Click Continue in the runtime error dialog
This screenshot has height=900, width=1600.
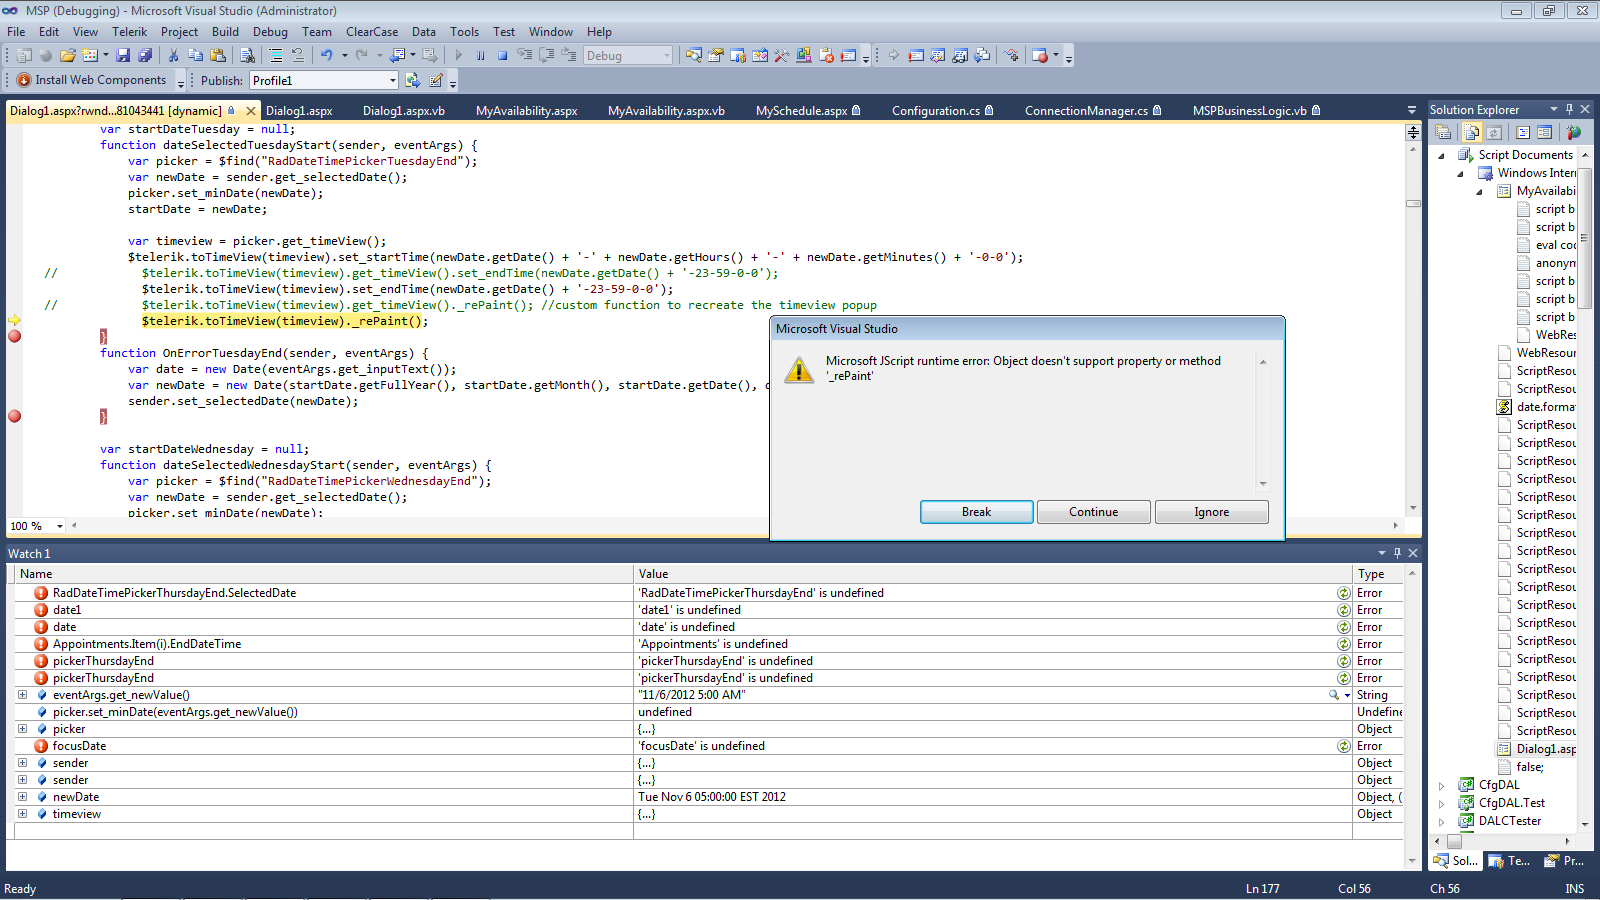[x=1093, y=512]
